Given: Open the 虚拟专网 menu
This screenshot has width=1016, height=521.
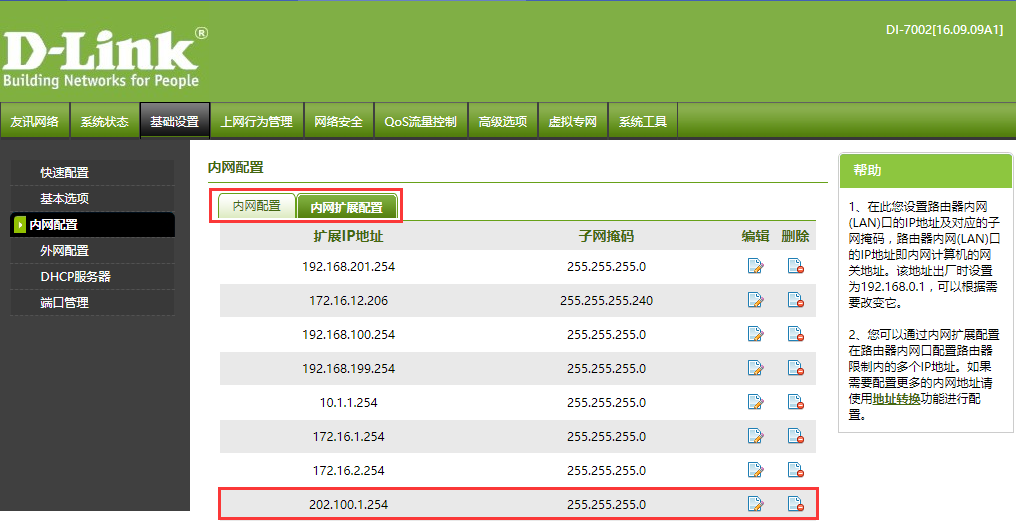Looking at the screenshot, I should coord(573,121).
